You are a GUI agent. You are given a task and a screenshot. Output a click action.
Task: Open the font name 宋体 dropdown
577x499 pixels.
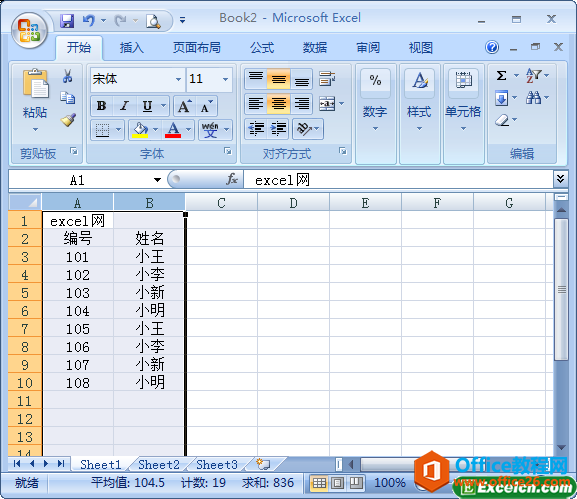coord(178,79)
